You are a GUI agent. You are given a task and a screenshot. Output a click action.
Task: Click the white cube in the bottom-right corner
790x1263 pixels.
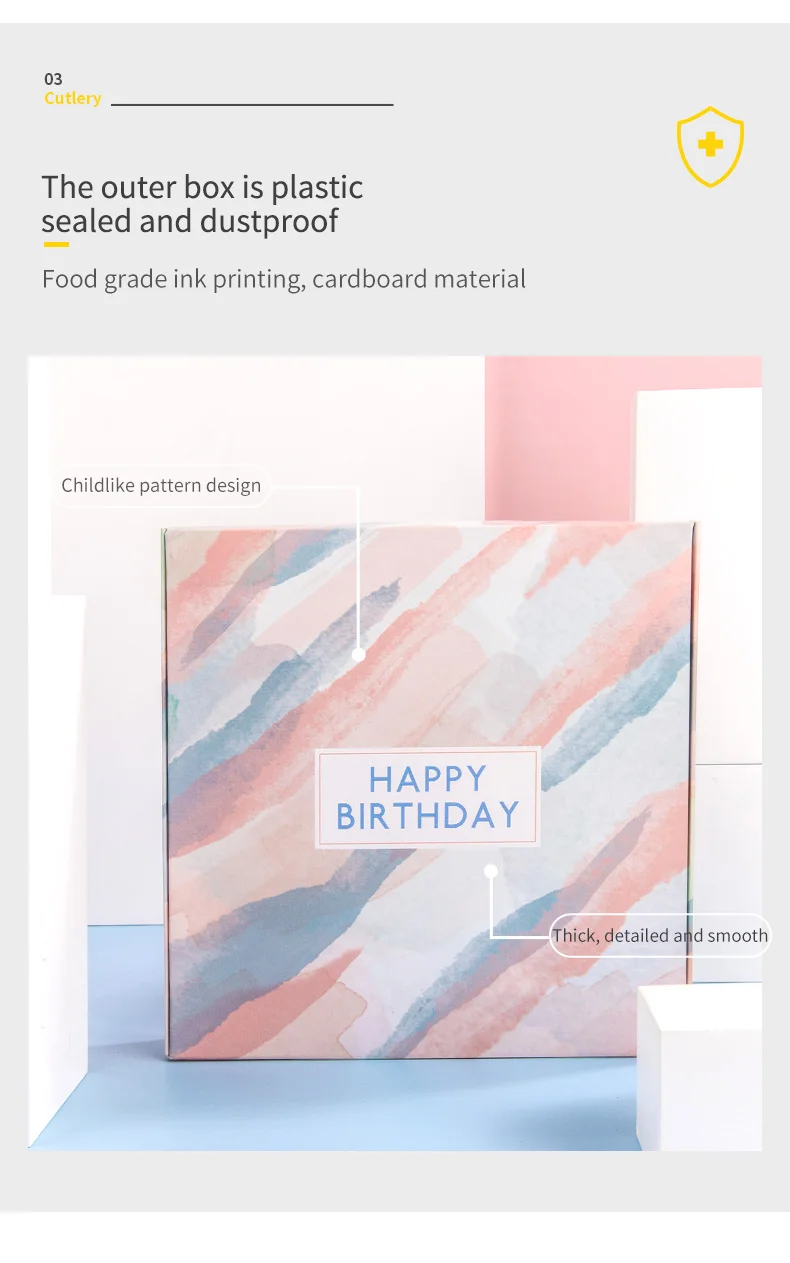[x=700, y=1065]
